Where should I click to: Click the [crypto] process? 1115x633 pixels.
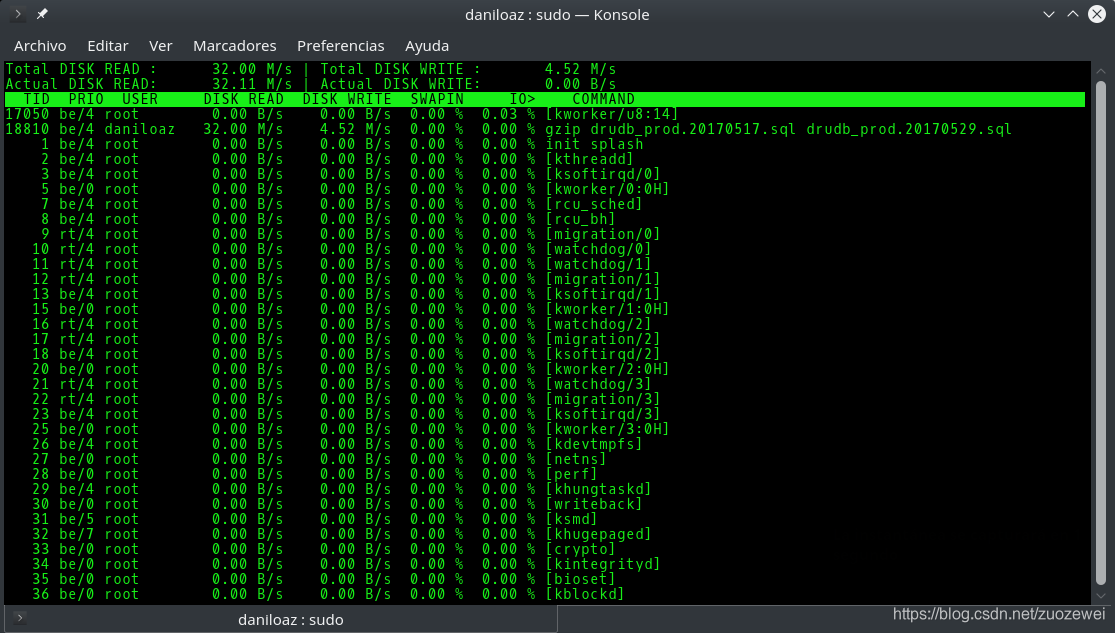(x=580, y=548)
